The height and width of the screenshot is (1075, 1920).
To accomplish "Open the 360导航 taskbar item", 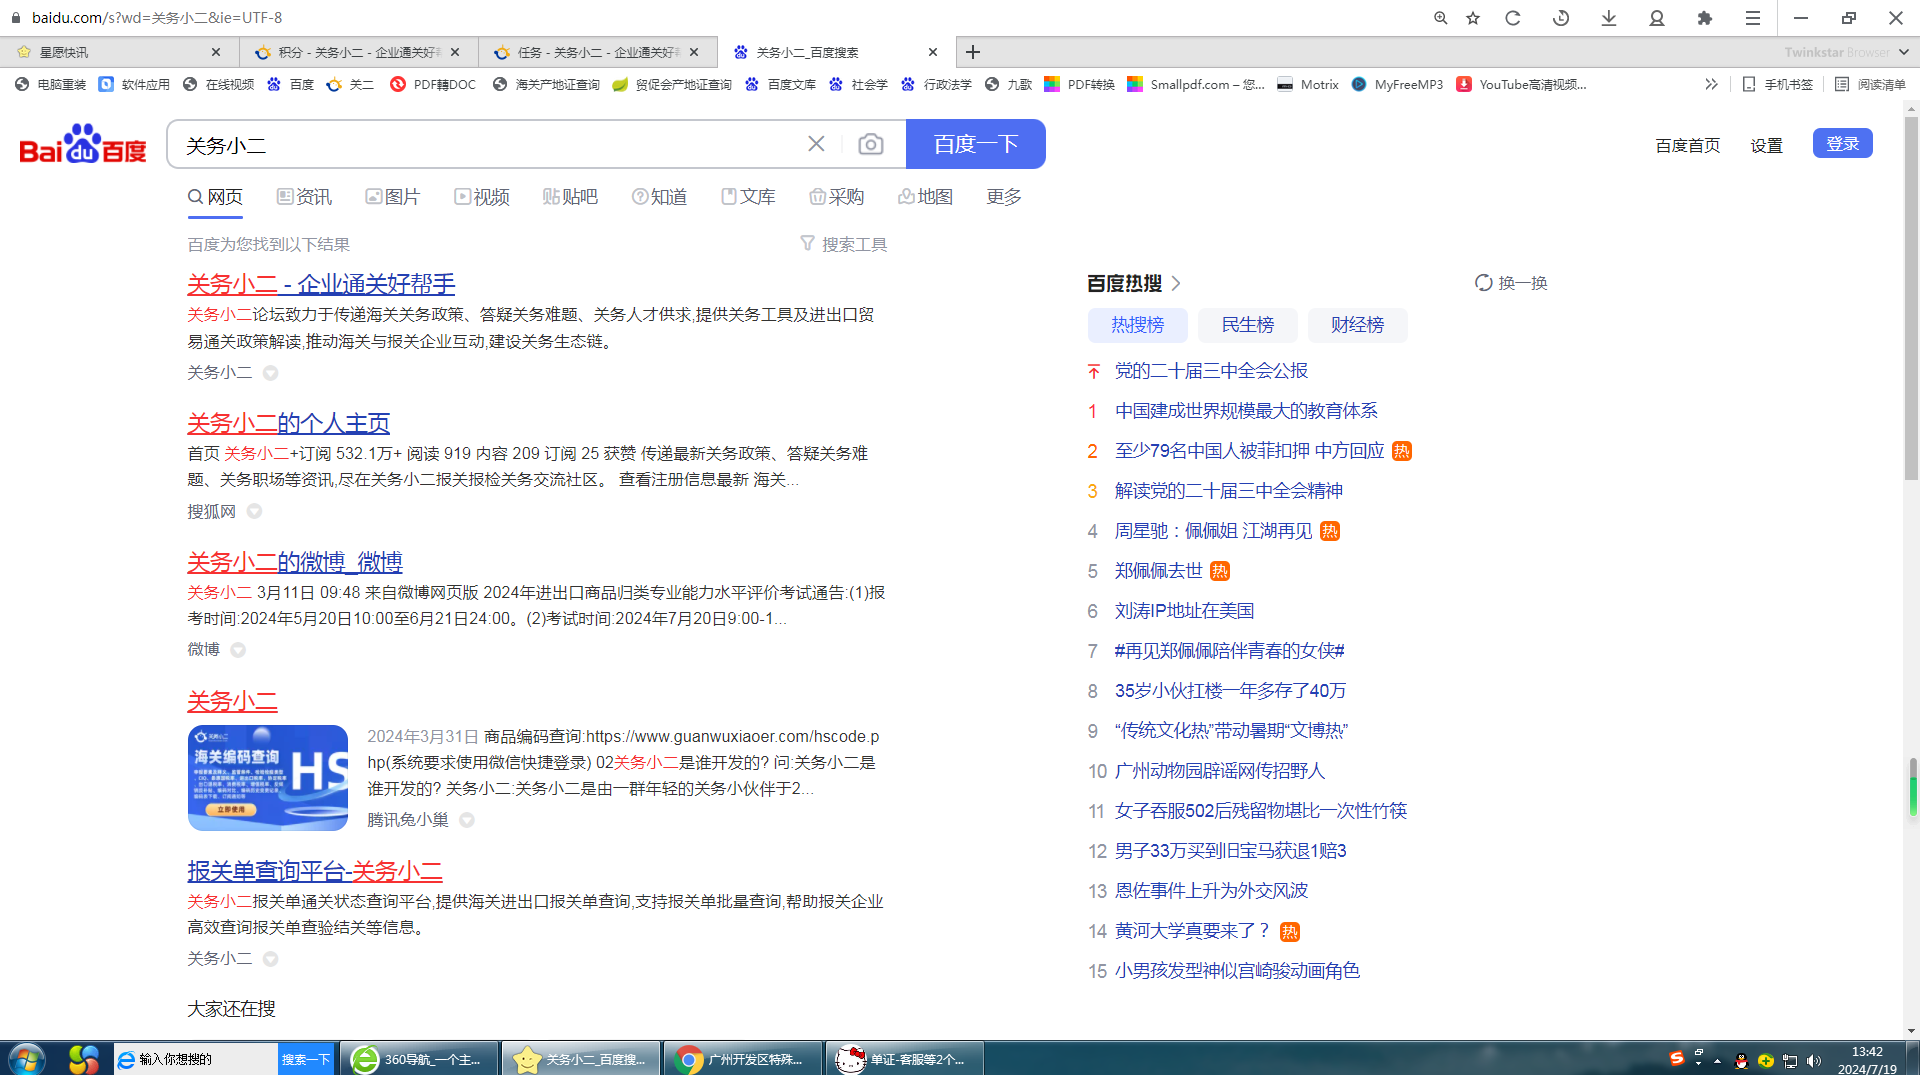I will tap(419, 1059).
